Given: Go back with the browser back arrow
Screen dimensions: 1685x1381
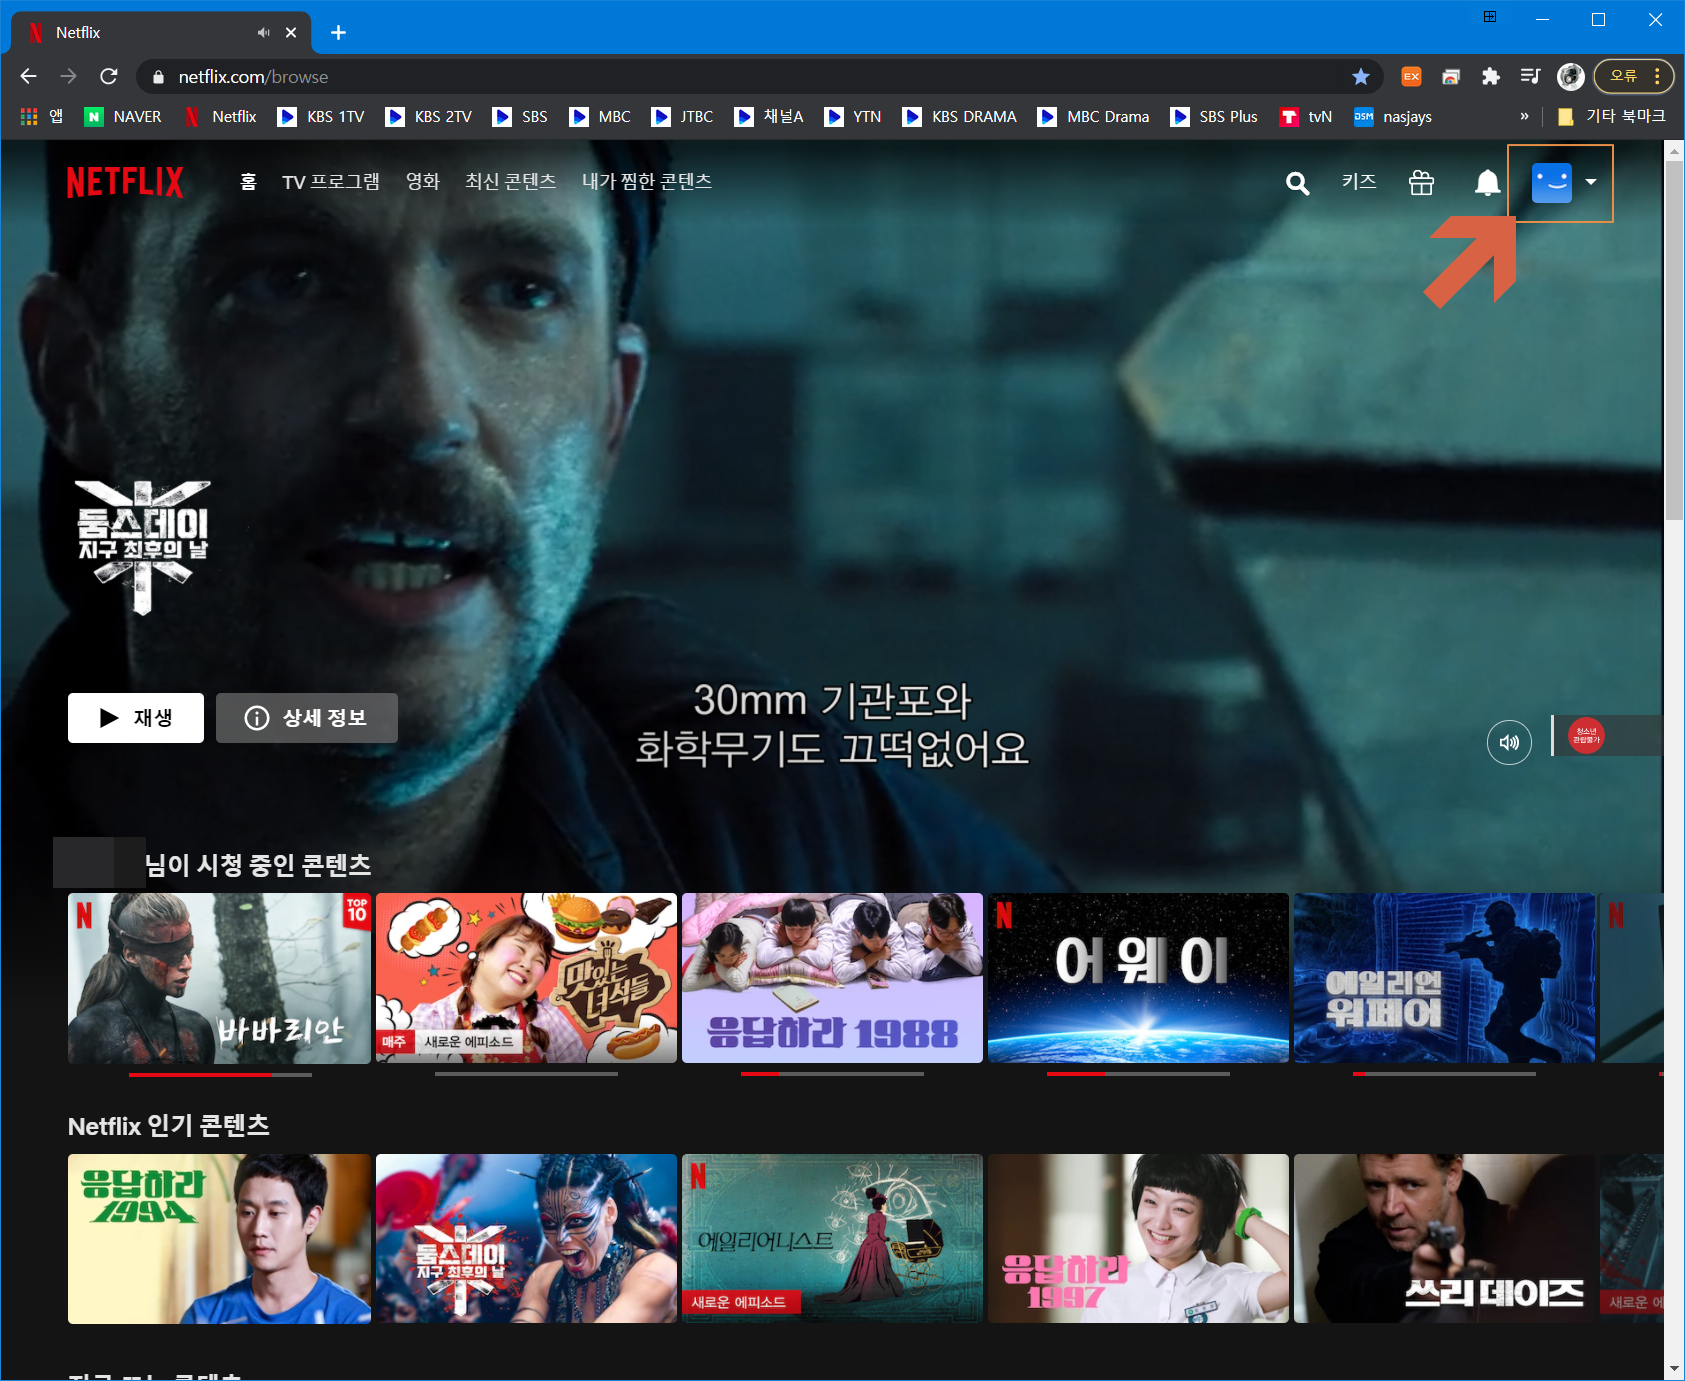Looking at the screenshot, I should click(x=28, y=76).
